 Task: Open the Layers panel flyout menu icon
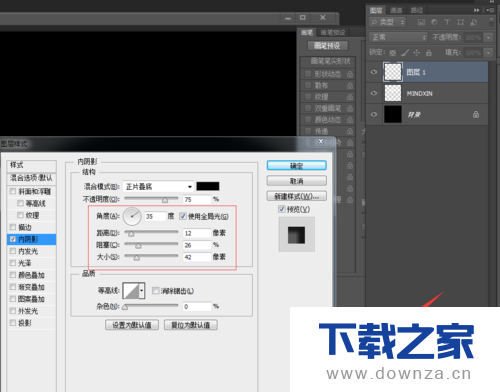point(490,10)
